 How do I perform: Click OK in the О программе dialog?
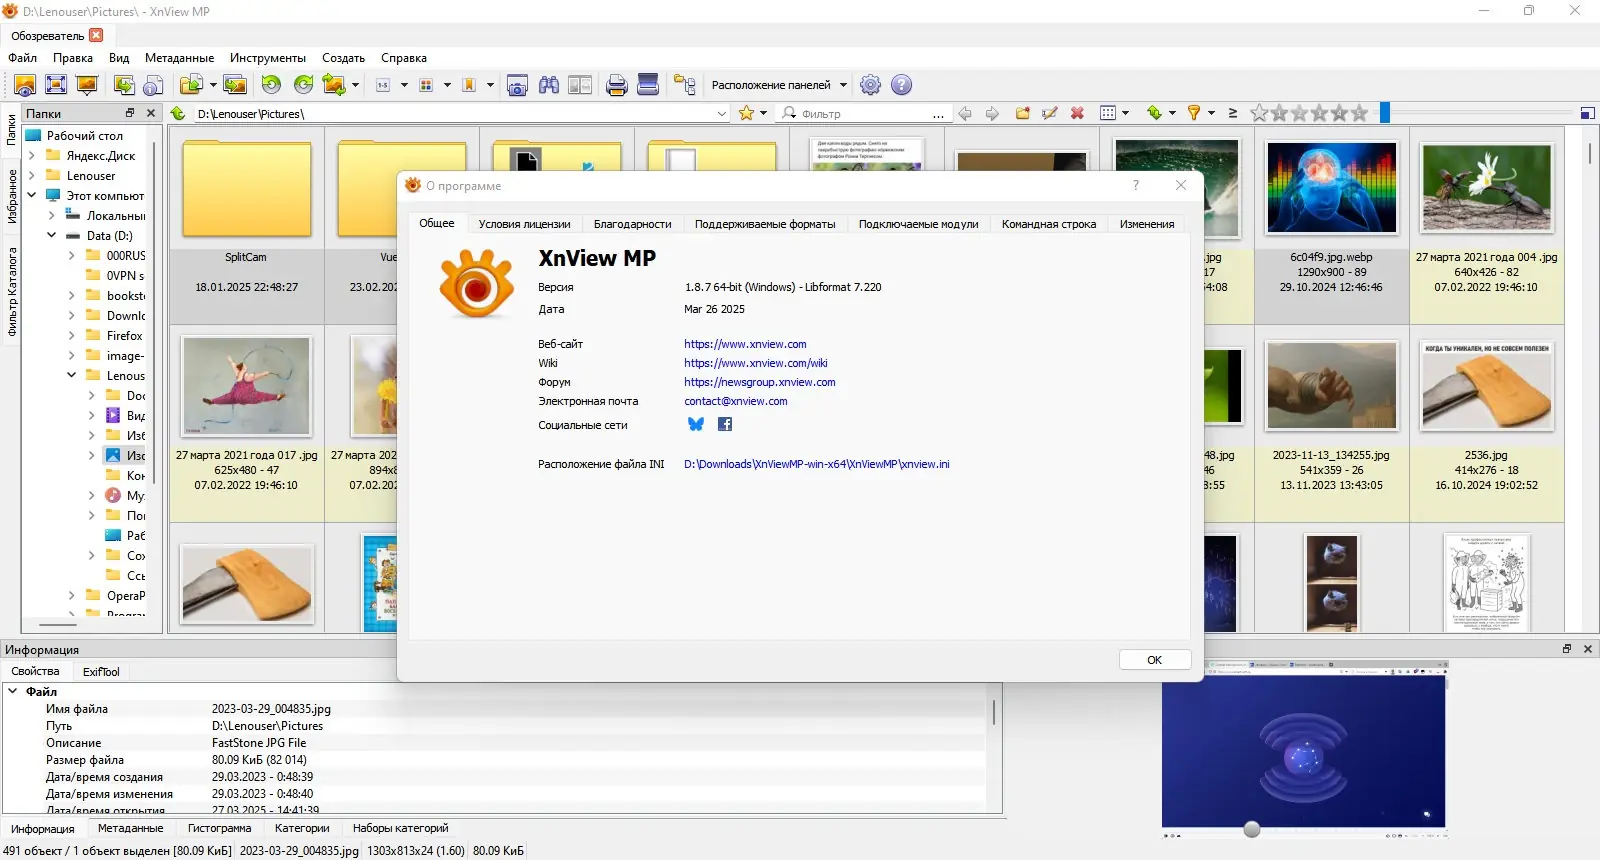tap(1155, 660)
